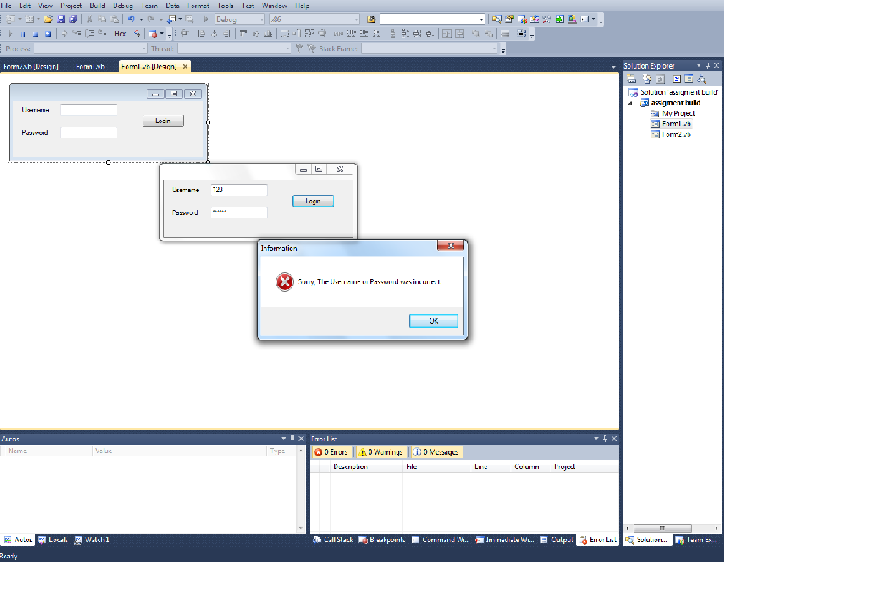
Task: Open the Debug configuration dropdown
Action: click(262, 19)
